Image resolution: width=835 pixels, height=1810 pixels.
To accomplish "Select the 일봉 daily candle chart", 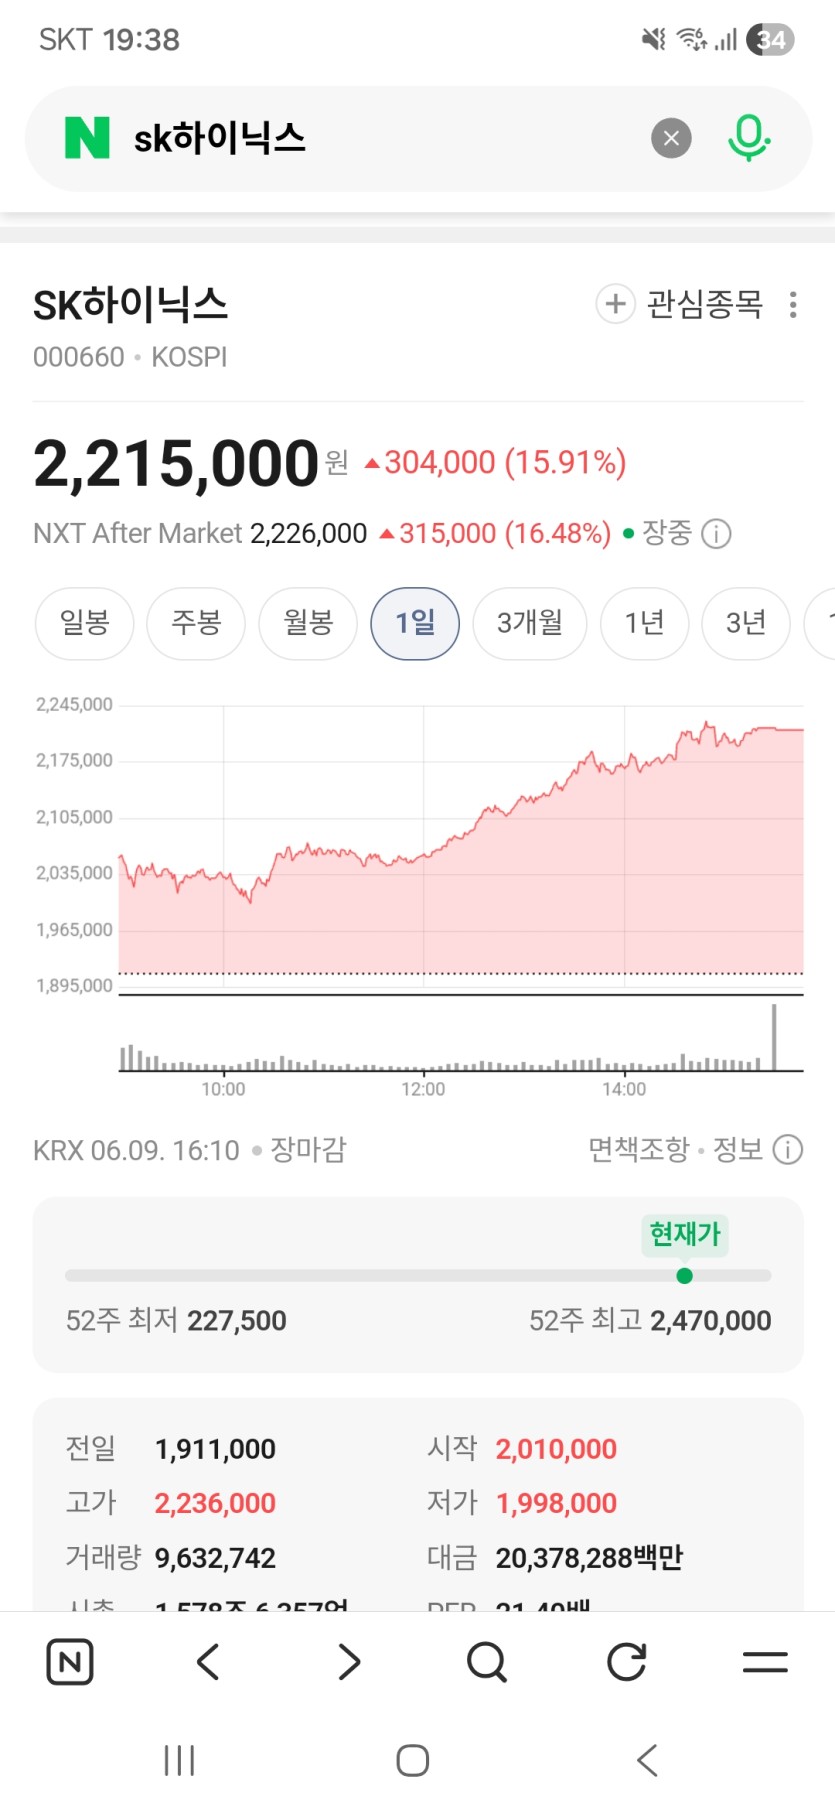I will coord(84,623).
